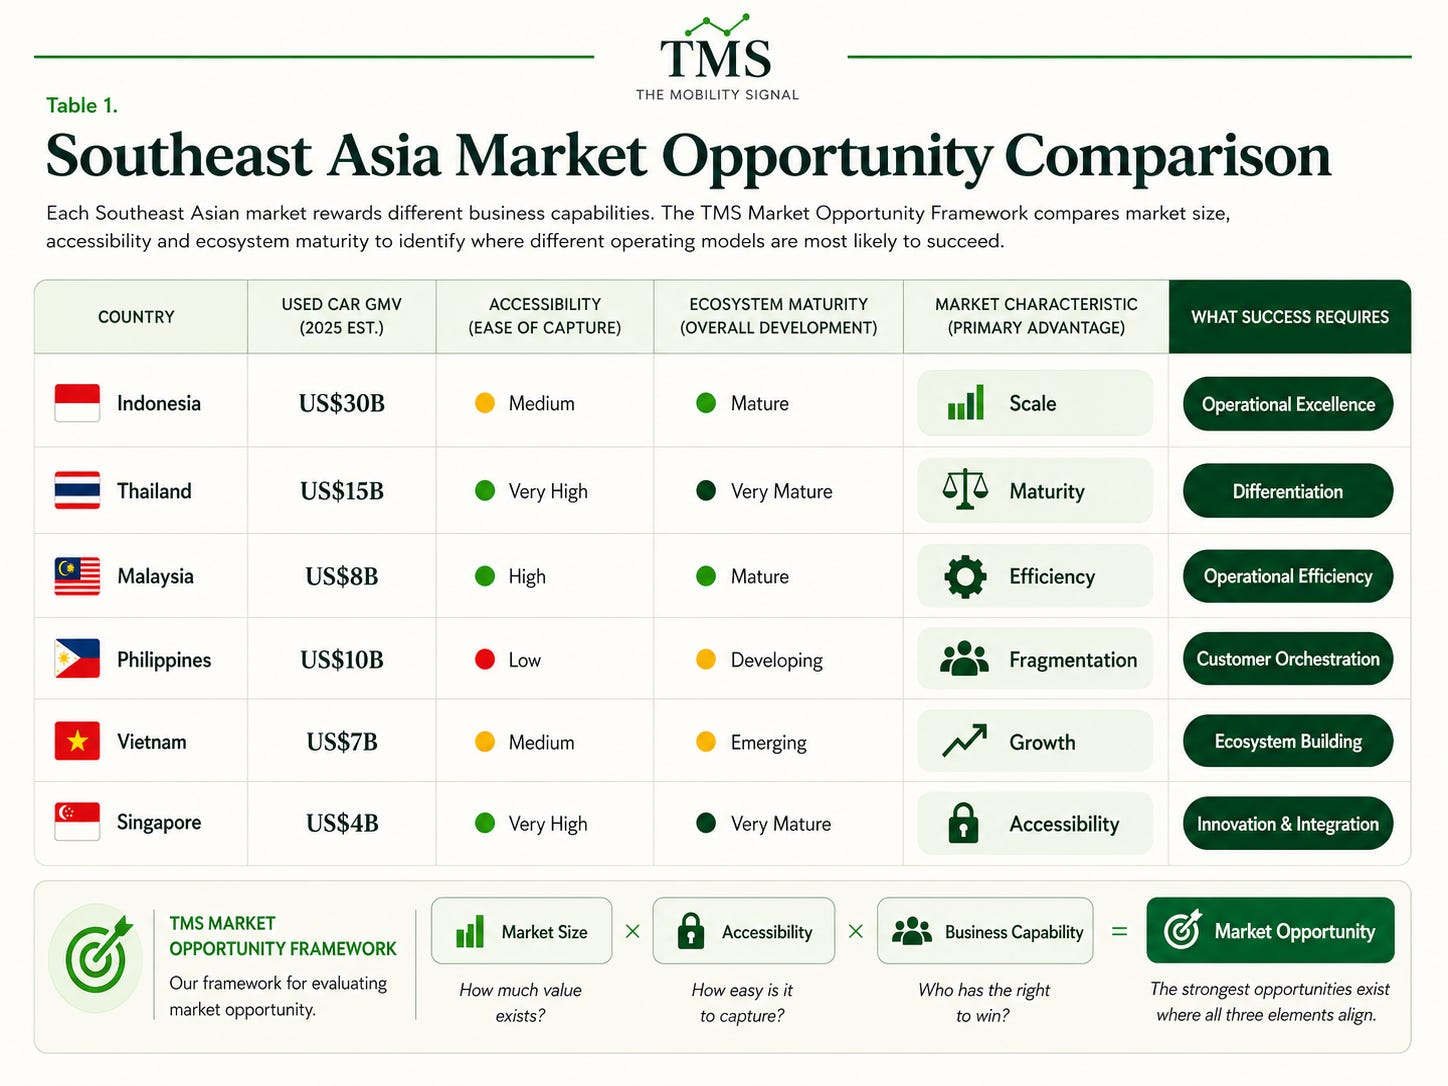Click the Scale bar chart icon
This screenshot has height=1086, width=1448.
pyautogui.click(x=965, y=403)
